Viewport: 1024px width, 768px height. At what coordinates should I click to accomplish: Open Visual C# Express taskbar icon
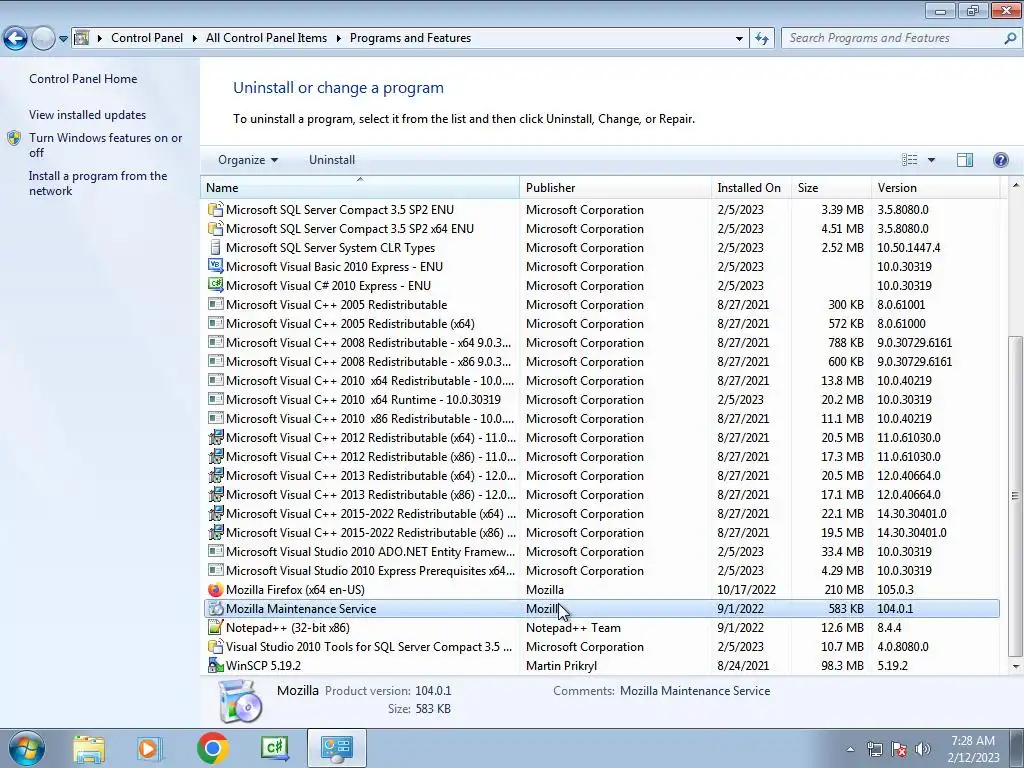(274, 748)
